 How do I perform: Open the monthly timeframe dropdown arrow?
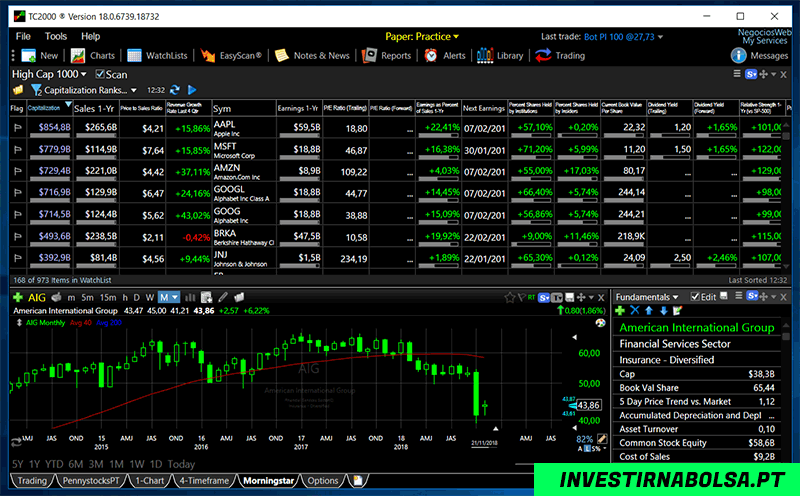[x=176, y=297]
